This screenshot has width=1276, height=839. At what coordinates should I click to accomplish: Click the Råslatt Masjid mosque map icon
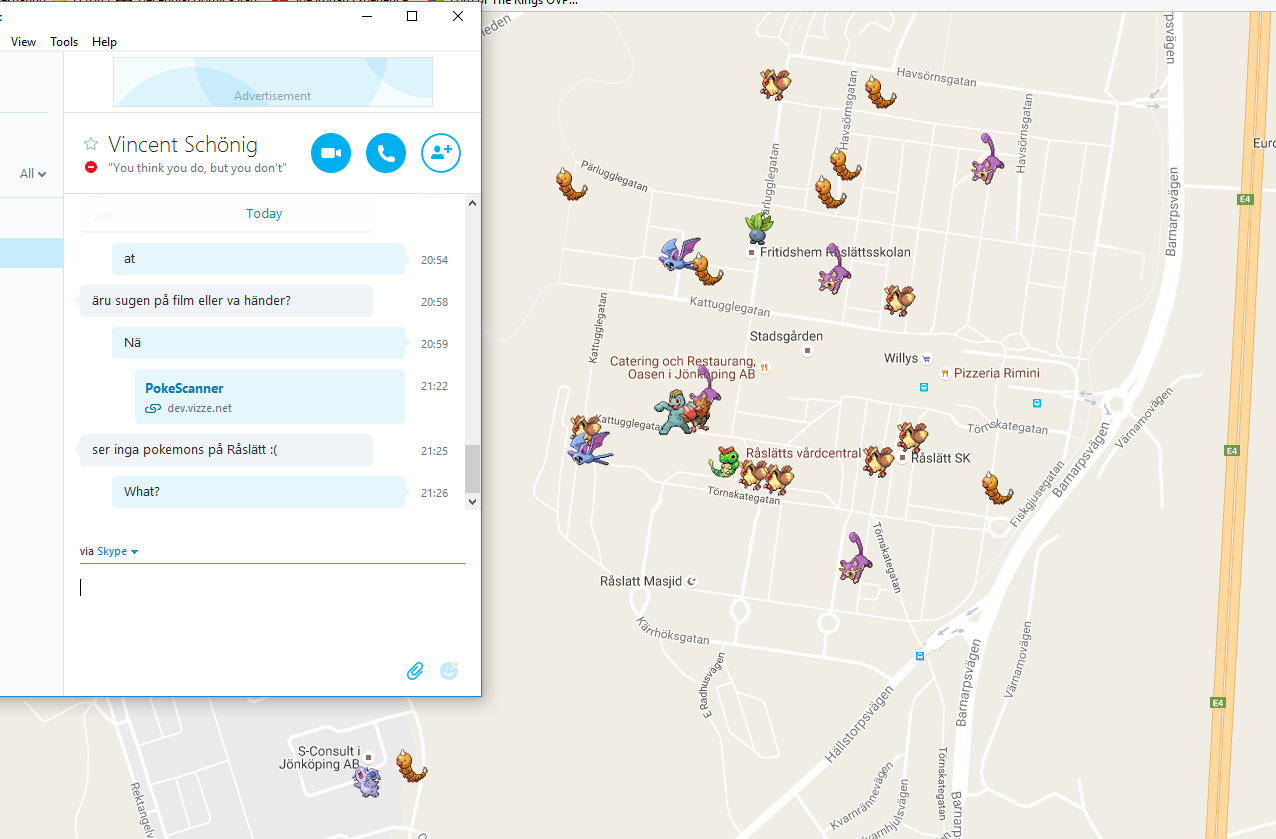pyautogui.click(x=690, y=581)
